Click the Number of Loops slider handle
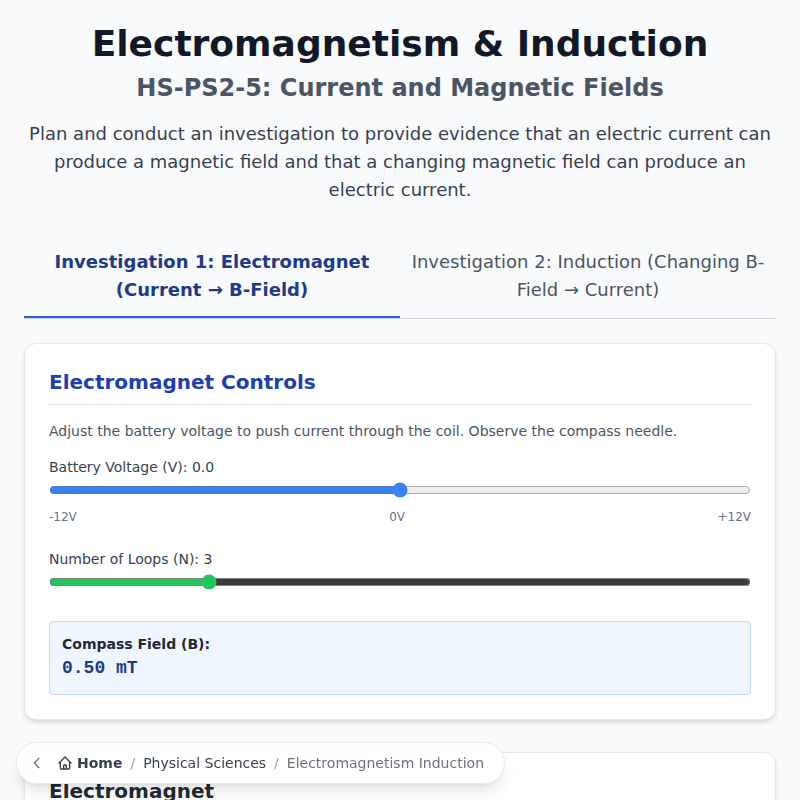The image size is (800, 800). pos(209,581)
